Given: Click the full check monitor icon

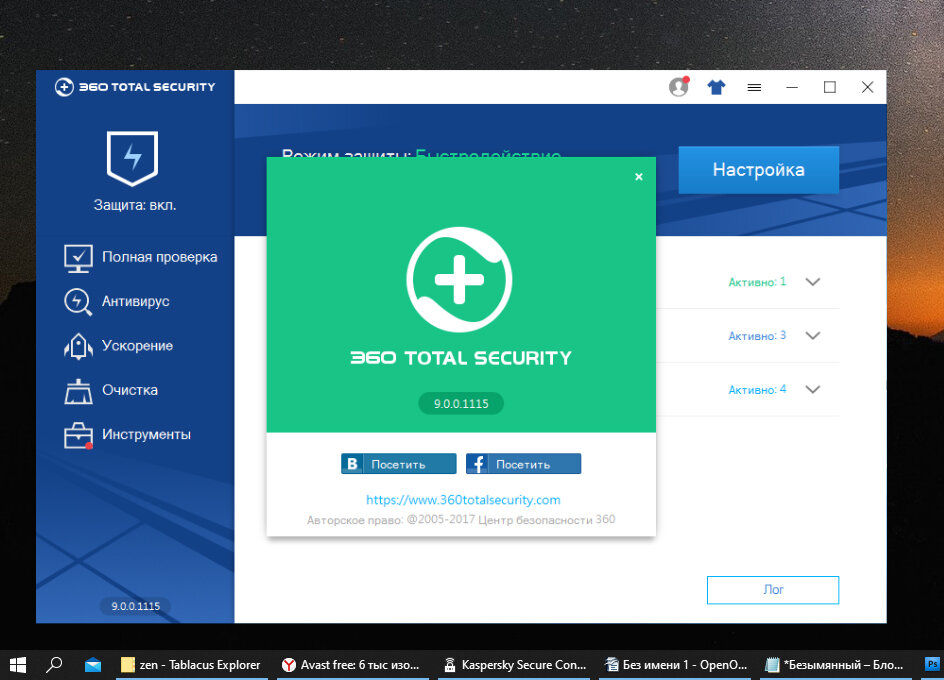Looking at the screenshot, I should (78, 258).
